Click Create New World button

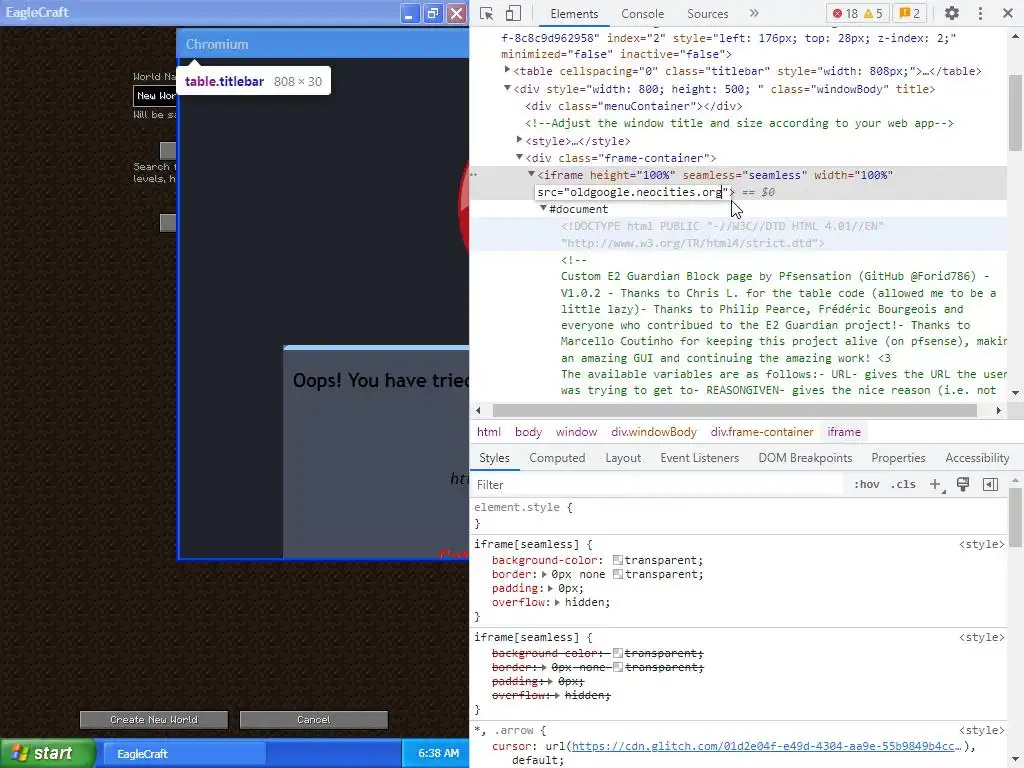pos(153,720)
